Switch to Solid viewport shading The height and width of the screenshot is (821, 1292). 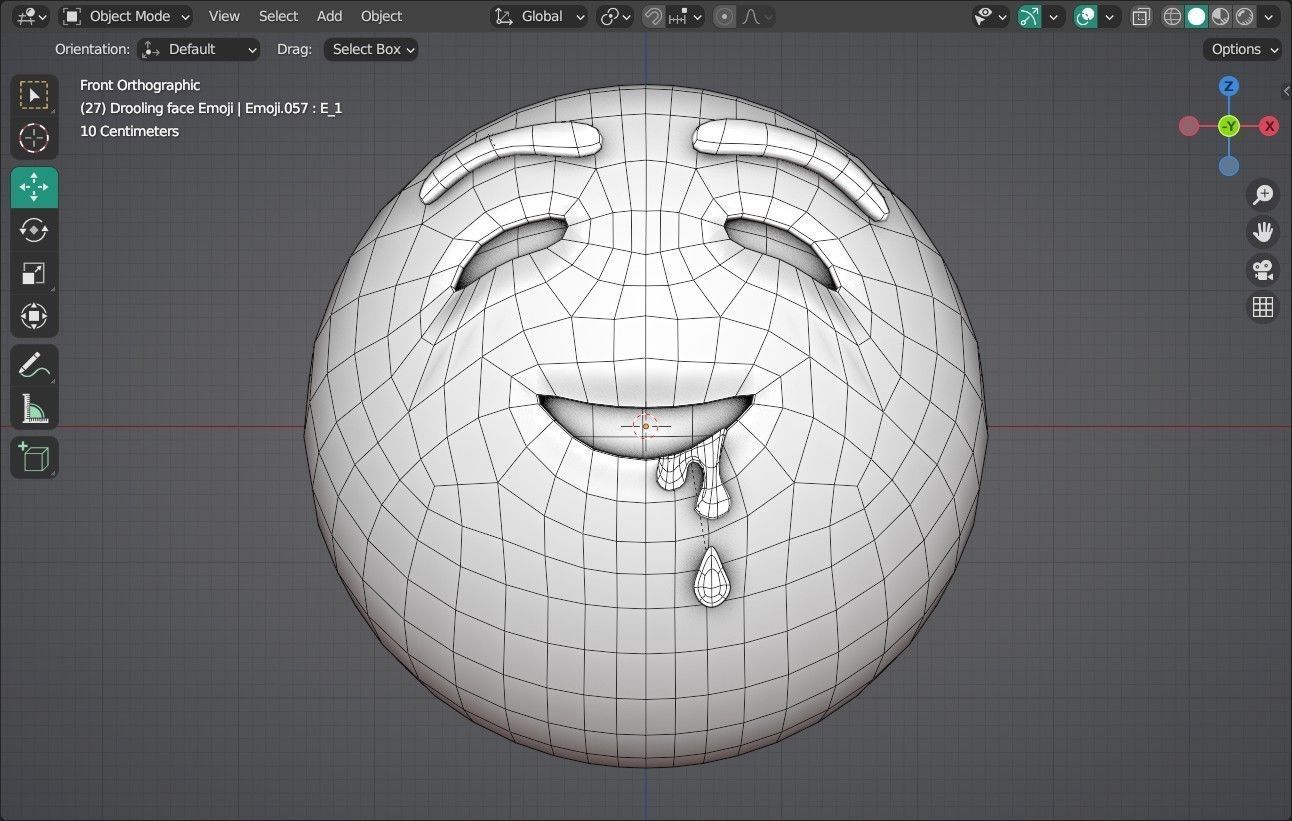click(x=1197, y=16)
